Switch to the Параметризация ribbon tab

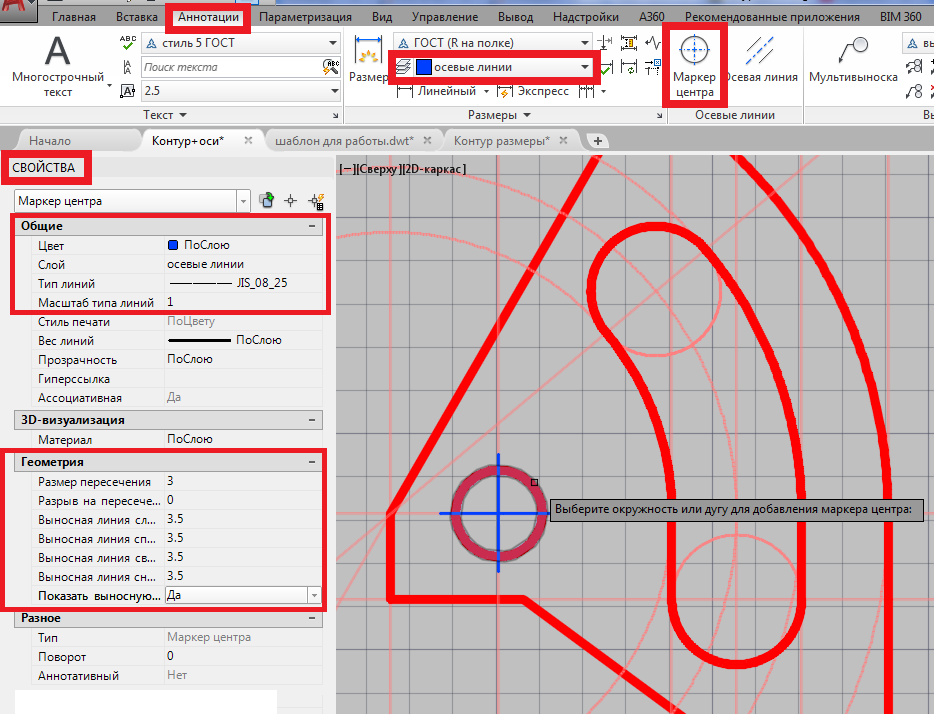[x=305, y=17]
